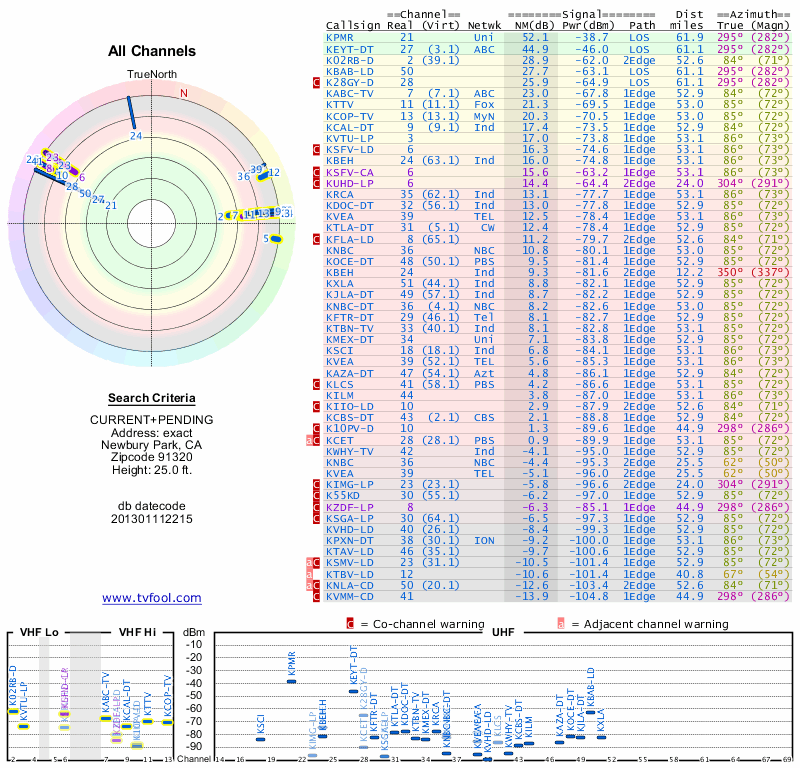800x768 pixels.
Task: Select the KFTR-DT callsign
Action: (350, 317)
